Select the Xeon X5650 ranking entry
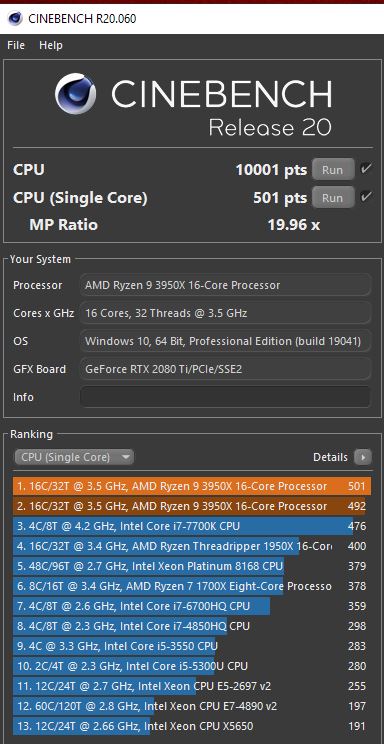Screen dimensions: 384x744 (190, 726)
